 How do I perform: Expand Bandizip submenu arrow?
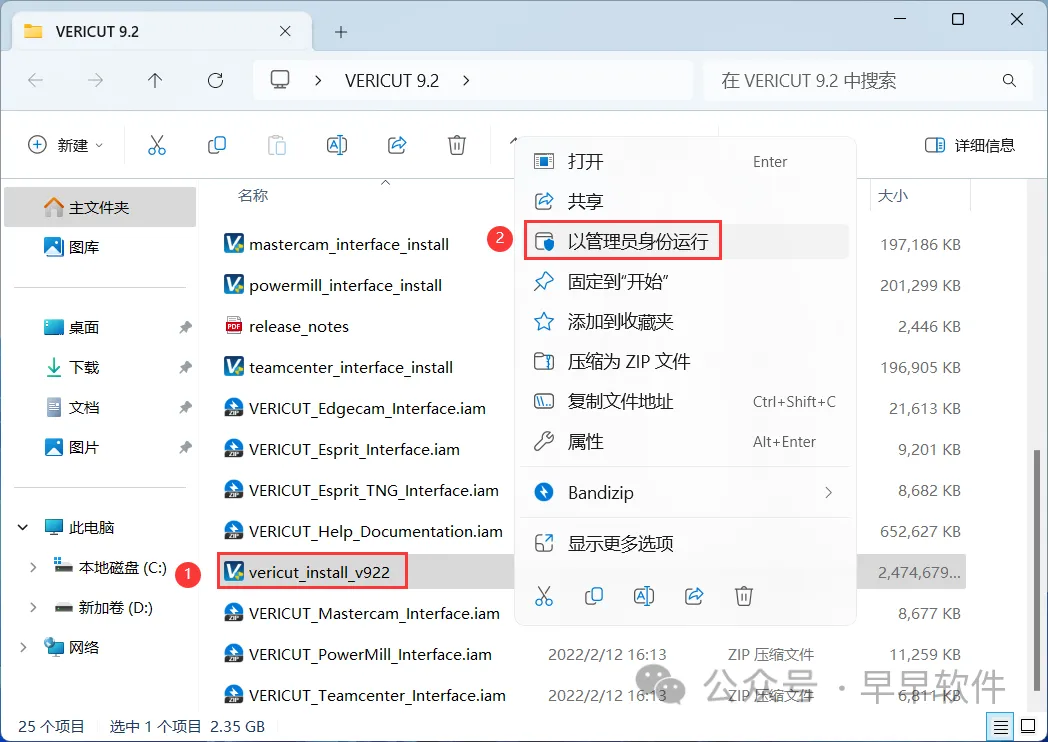pyautogui.click(x=829, y=493)
